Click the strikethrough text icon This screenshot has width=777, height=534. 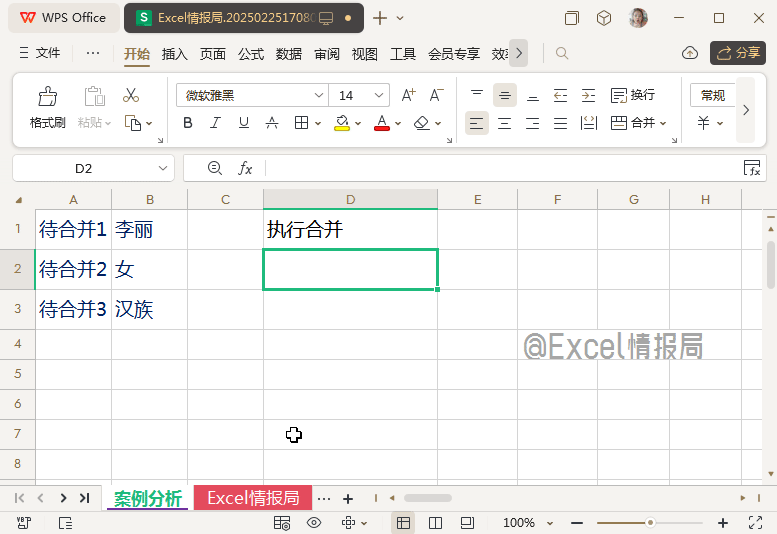(x=272, y=123)
